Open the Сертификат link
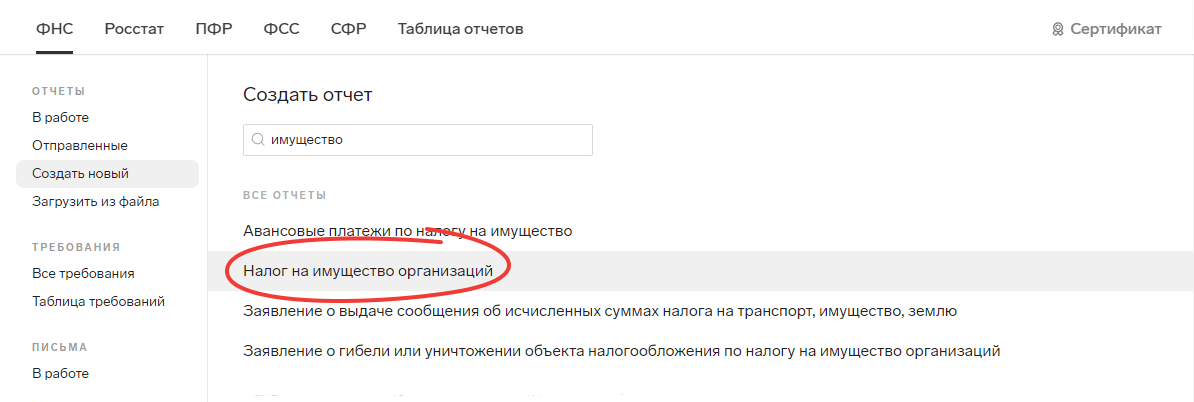This screenshot has height=402, width=1194. click(x=1116, y=29)
